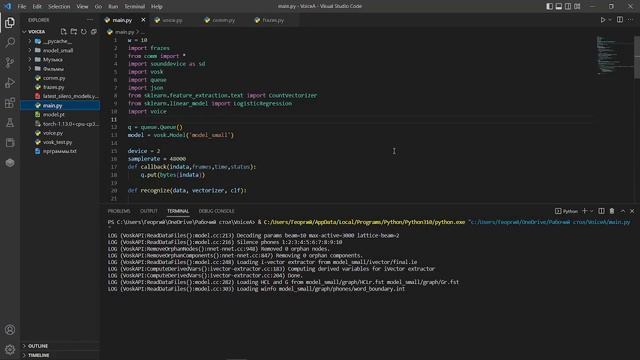Collapse the VOICEA root folder
The height and width of the screenshot is (360, 640).
(24, 31)
